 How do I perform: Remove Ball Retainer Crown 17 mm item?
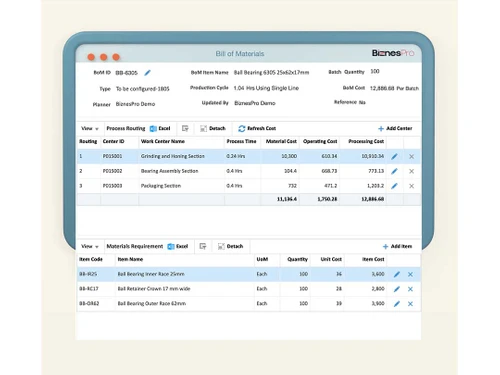pyautogui.click(x=410, y=289)
